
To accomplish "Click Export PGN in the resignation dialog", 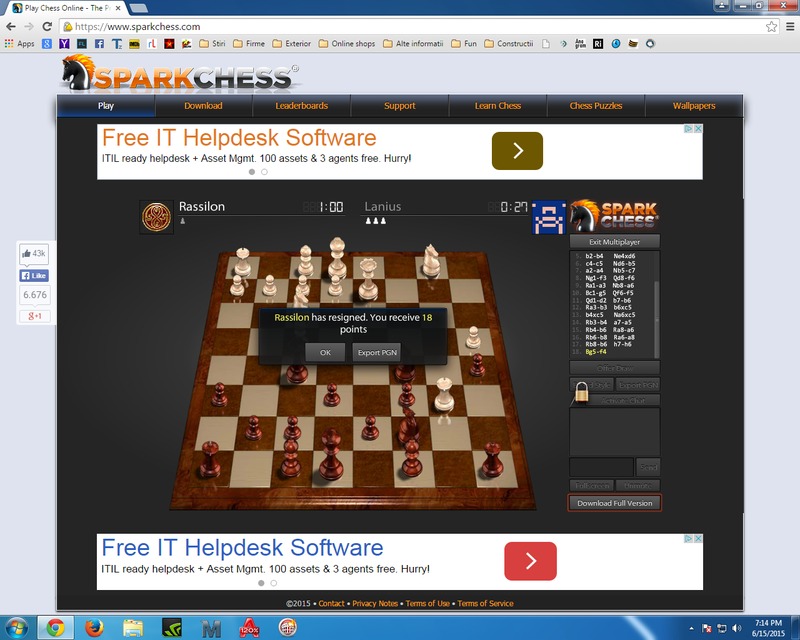I will pyautogui.click(x=377, y=352).
